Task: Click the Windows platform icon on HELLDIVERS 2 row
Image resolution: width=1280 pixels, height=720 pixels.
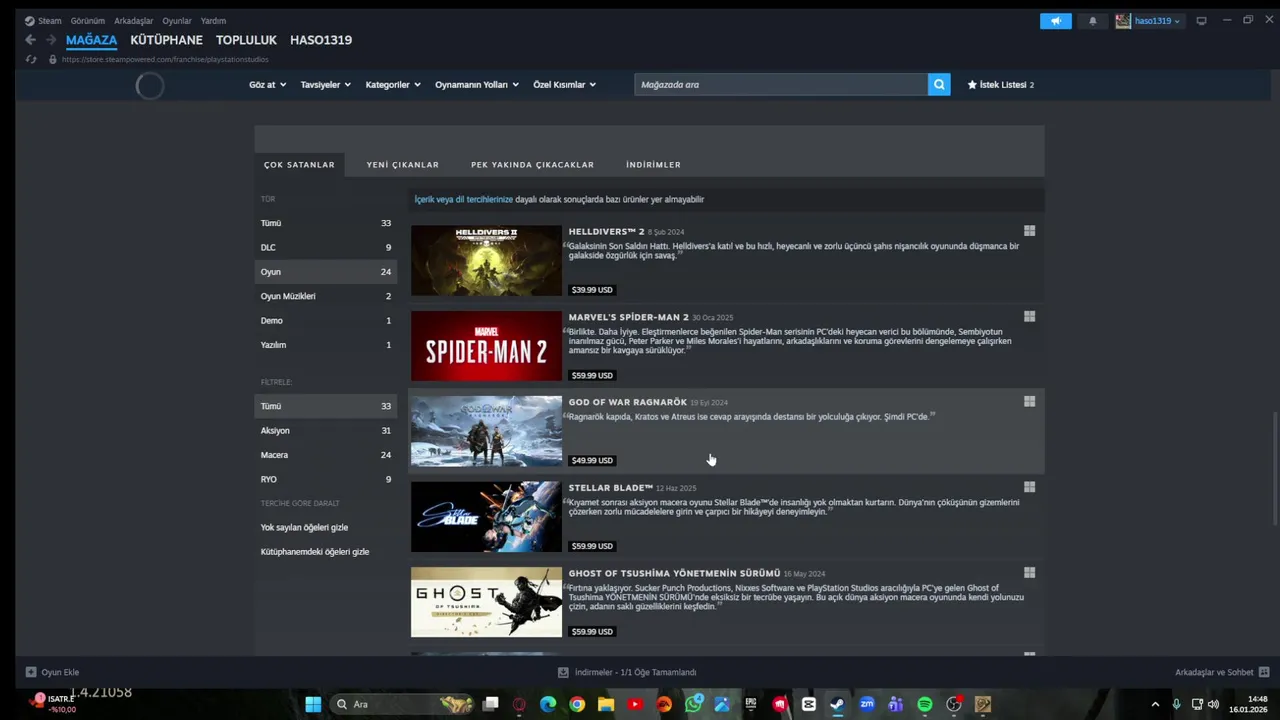Action: (1029, 231)
